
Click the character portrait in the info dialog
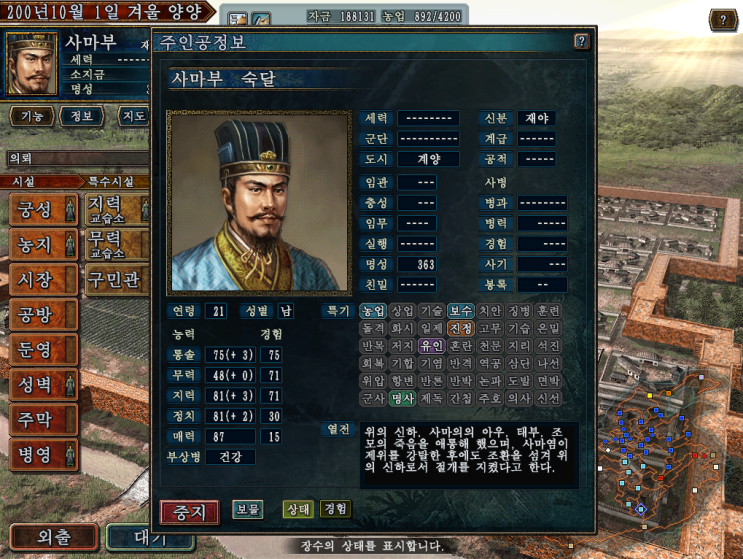259,203
